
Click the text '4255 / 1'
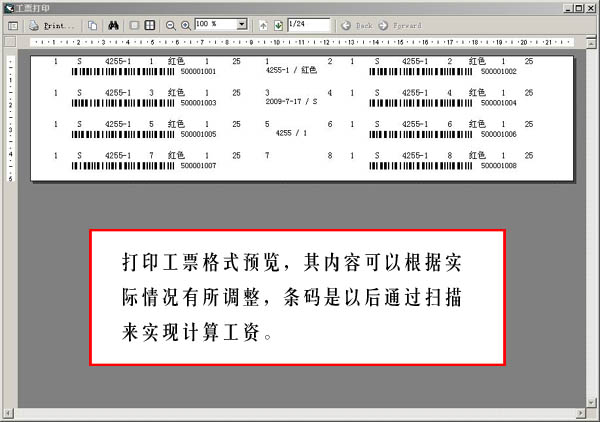(x=291, y=133)
